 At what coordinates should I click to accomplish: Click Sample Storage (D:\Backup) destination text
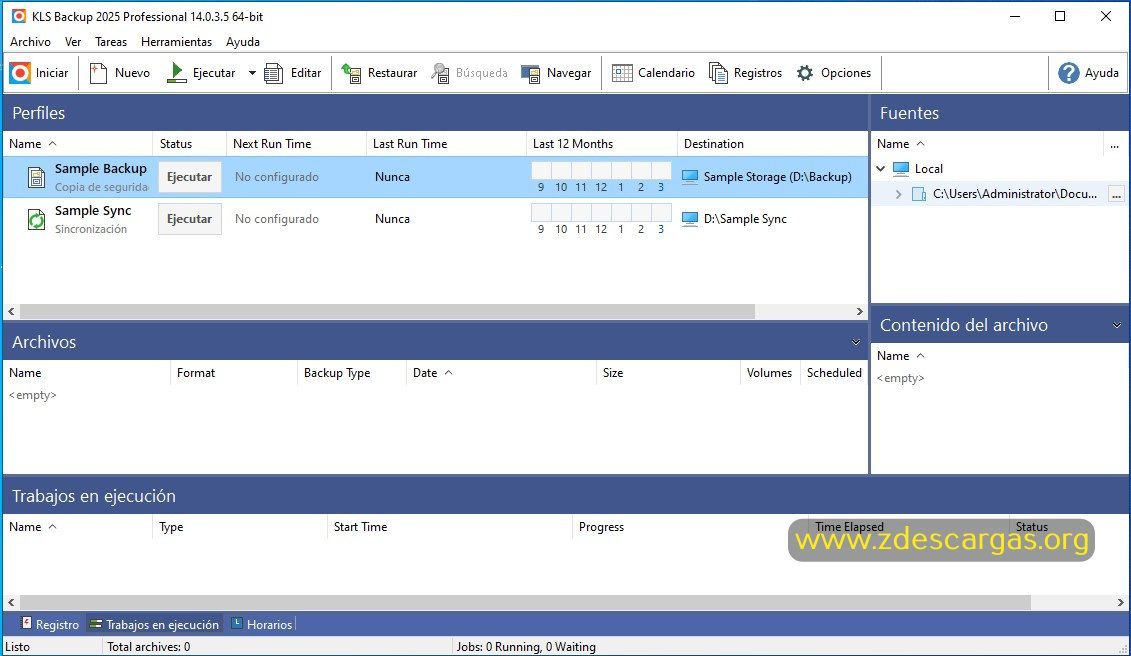pyautogui.click(x=778, y=177)
